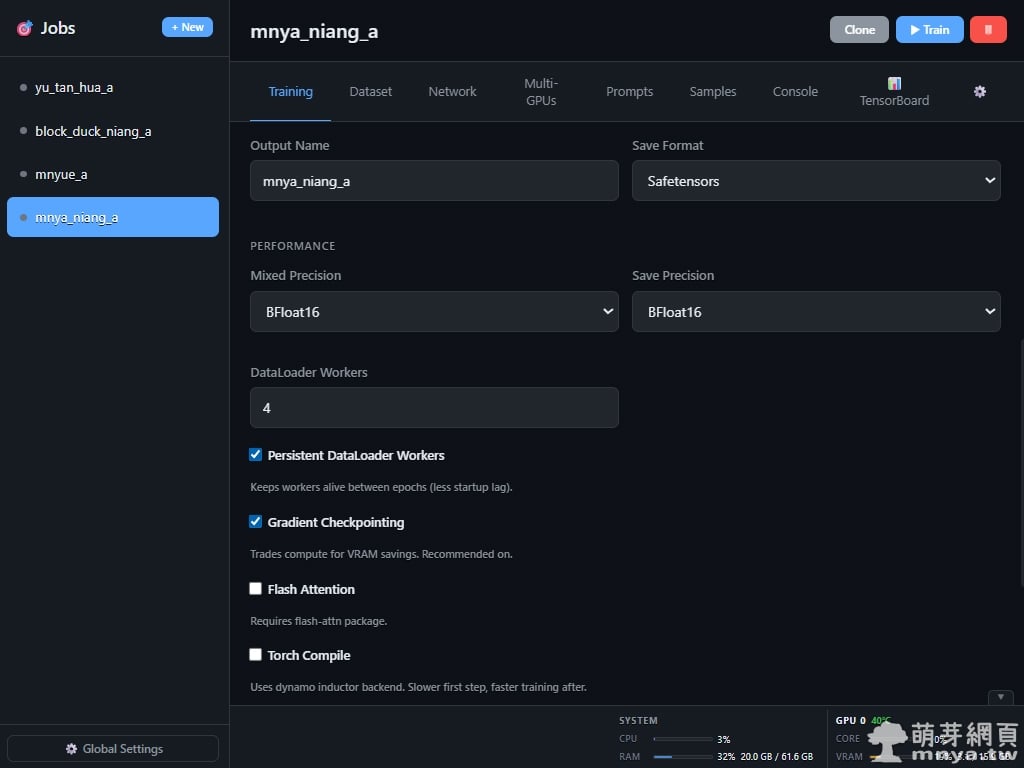Screen dimensions: 1024x768
Task: Enable the Torch Compile checkbox
Action: pyautogui.click(x=256, y=655)
